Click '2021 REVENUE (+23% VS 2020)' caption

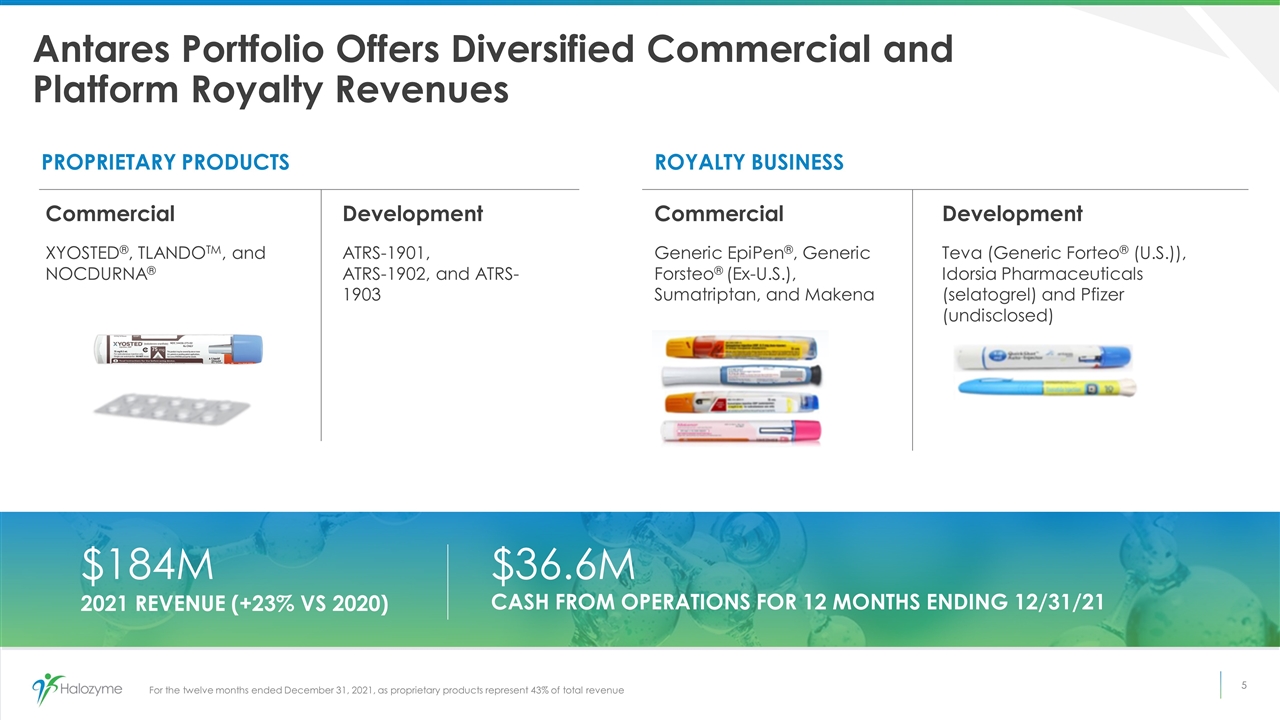(235, 605)
